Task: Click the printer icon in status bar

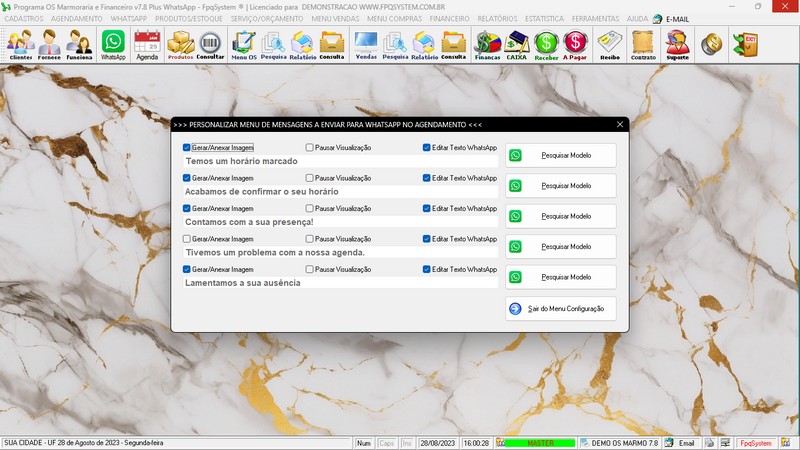Action: click(710, 443)
